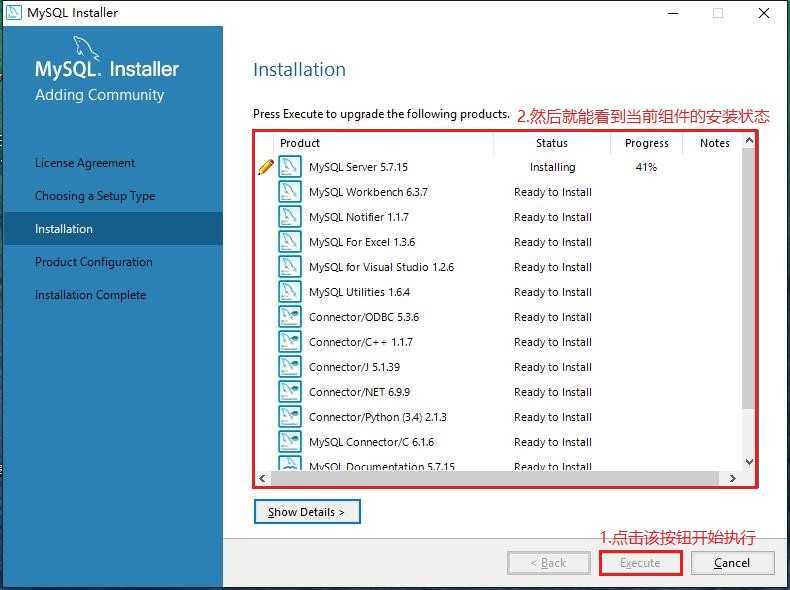Select the MySQL For Excel 1.3.6 row text
790x590 pixels.
pyautogui.click(x=362, y=242)
